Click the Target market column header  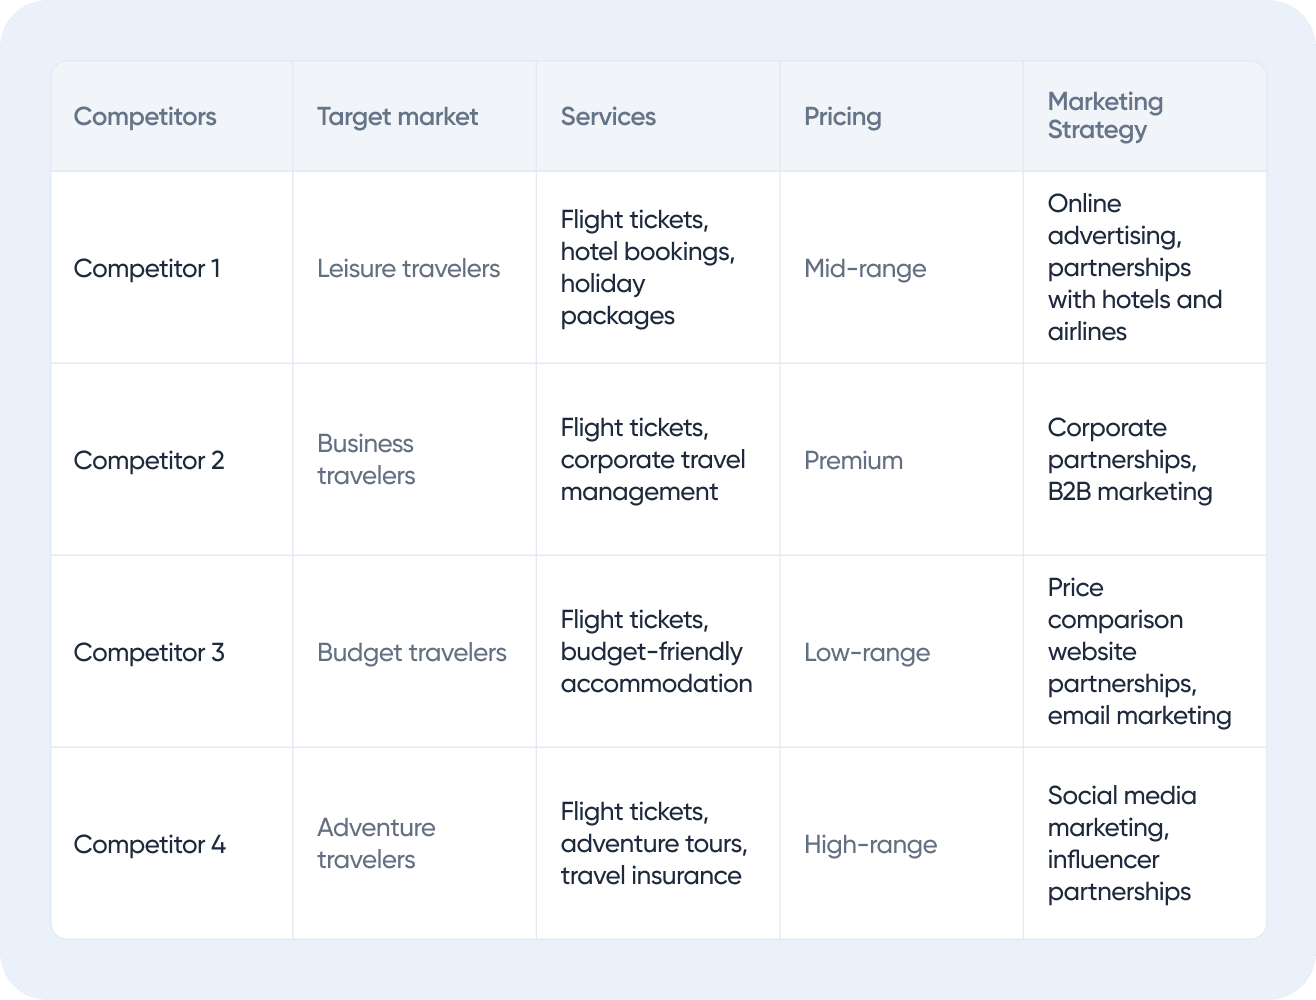click(397, 117)
